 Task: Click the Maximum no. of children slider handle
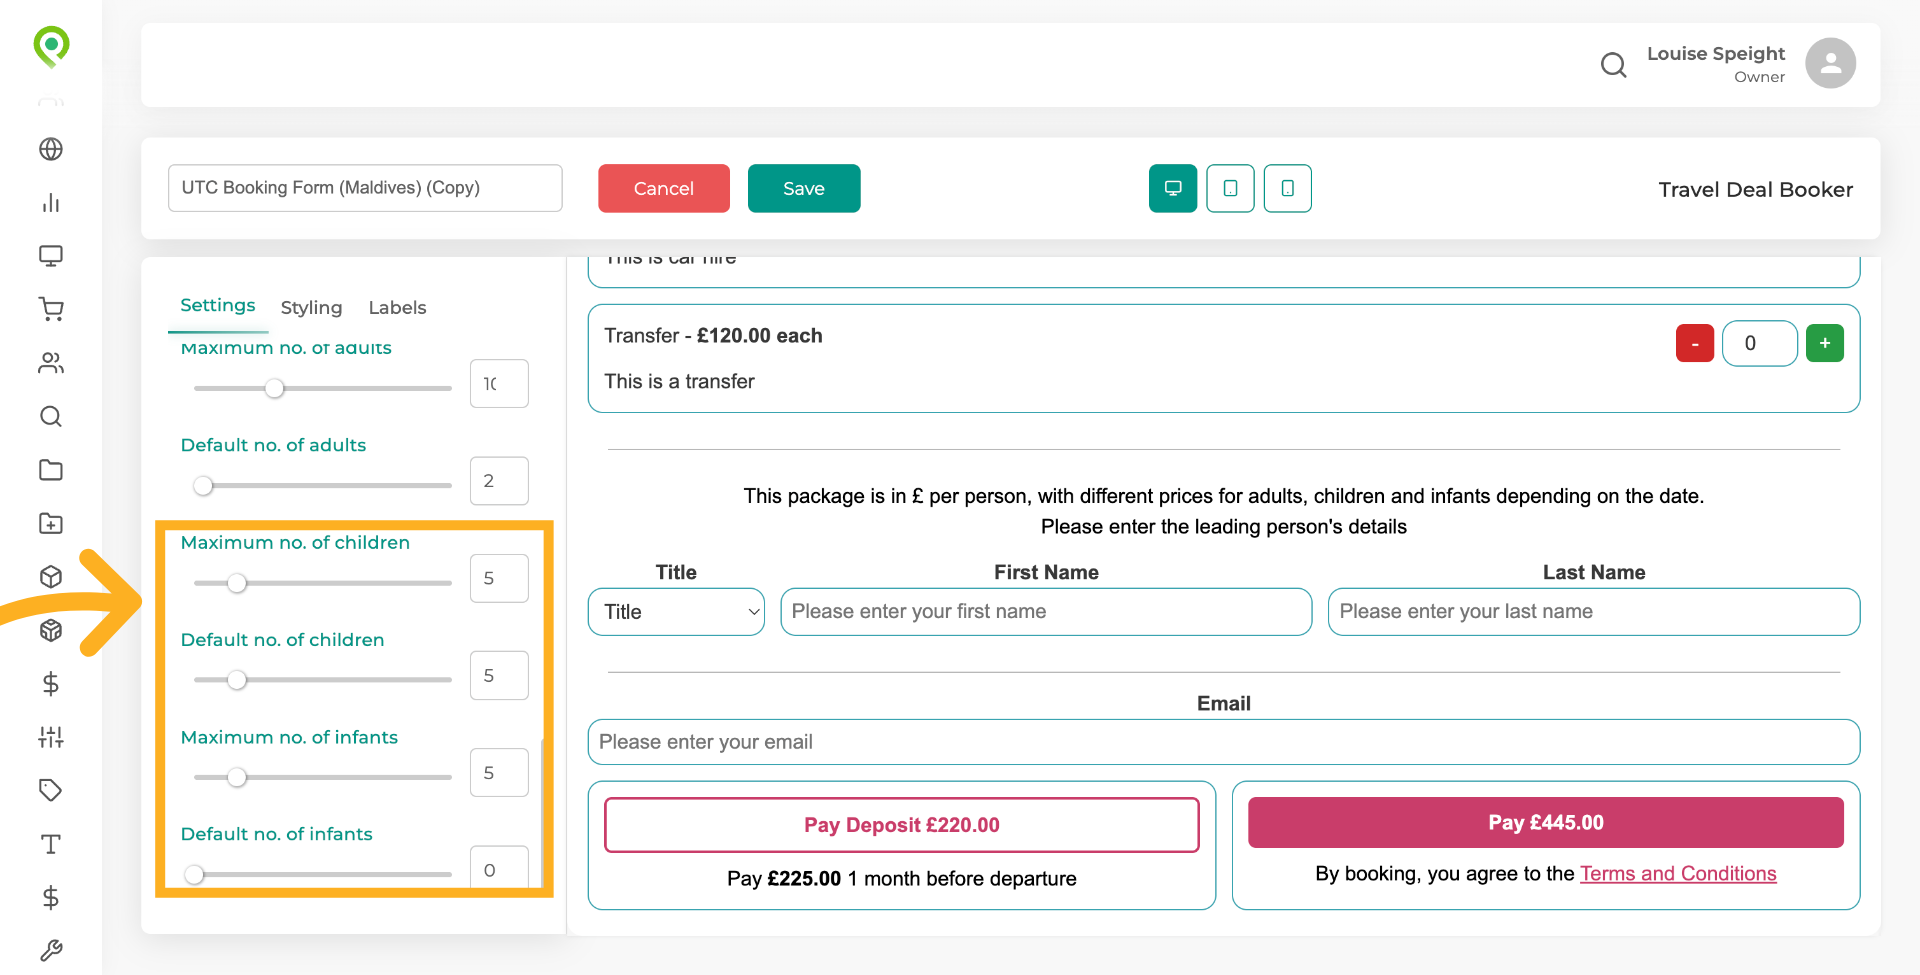tap(237, 583)
